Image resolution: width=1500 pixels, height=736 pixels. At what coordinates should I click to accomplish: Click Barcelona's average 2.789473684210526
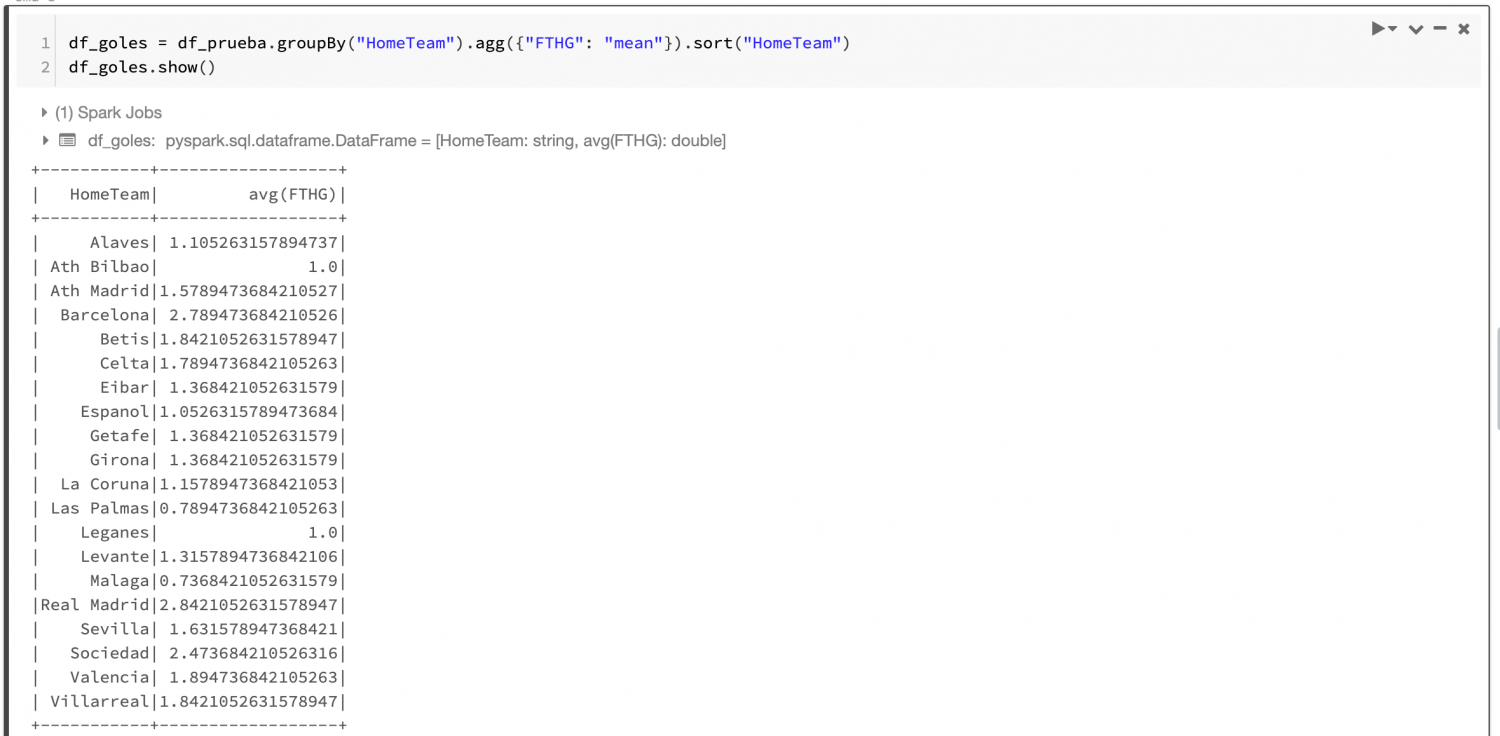click(253, 315)
